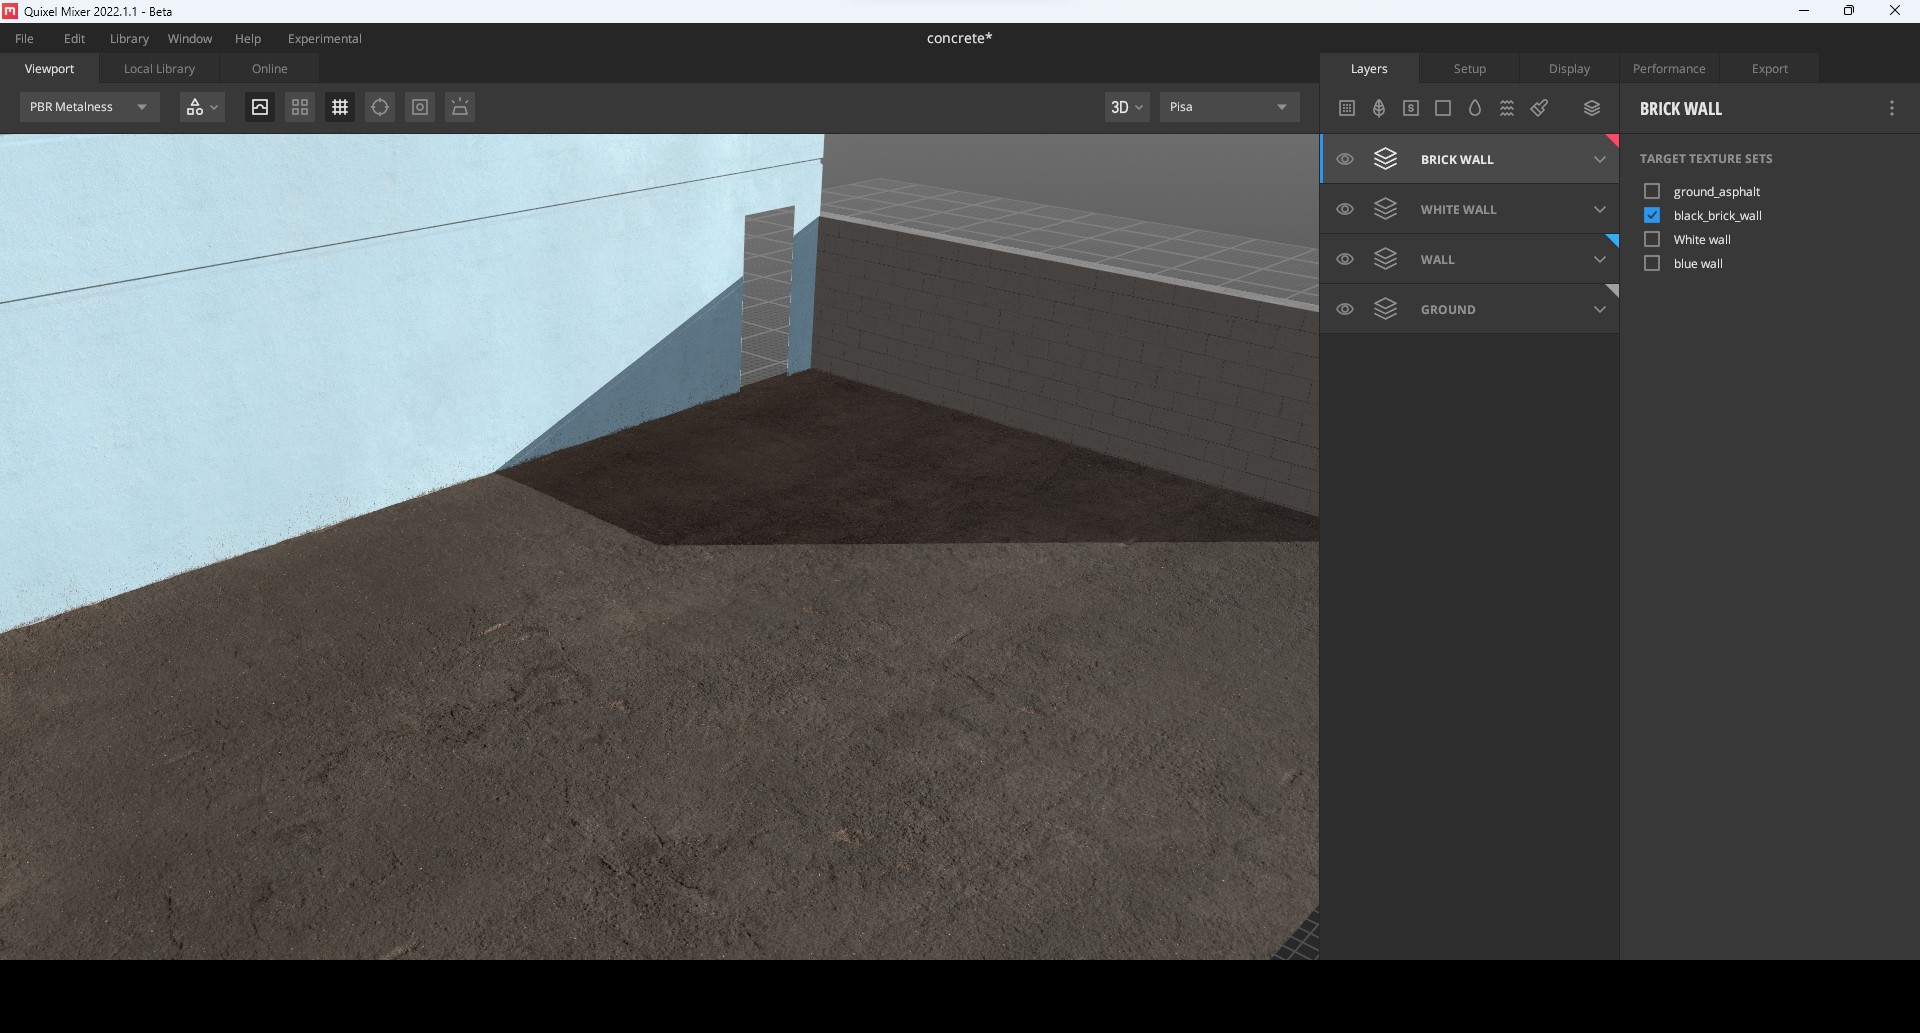
Task: Click the Quixel Mixer app logo icon
Action: click(x=10, y=11)
